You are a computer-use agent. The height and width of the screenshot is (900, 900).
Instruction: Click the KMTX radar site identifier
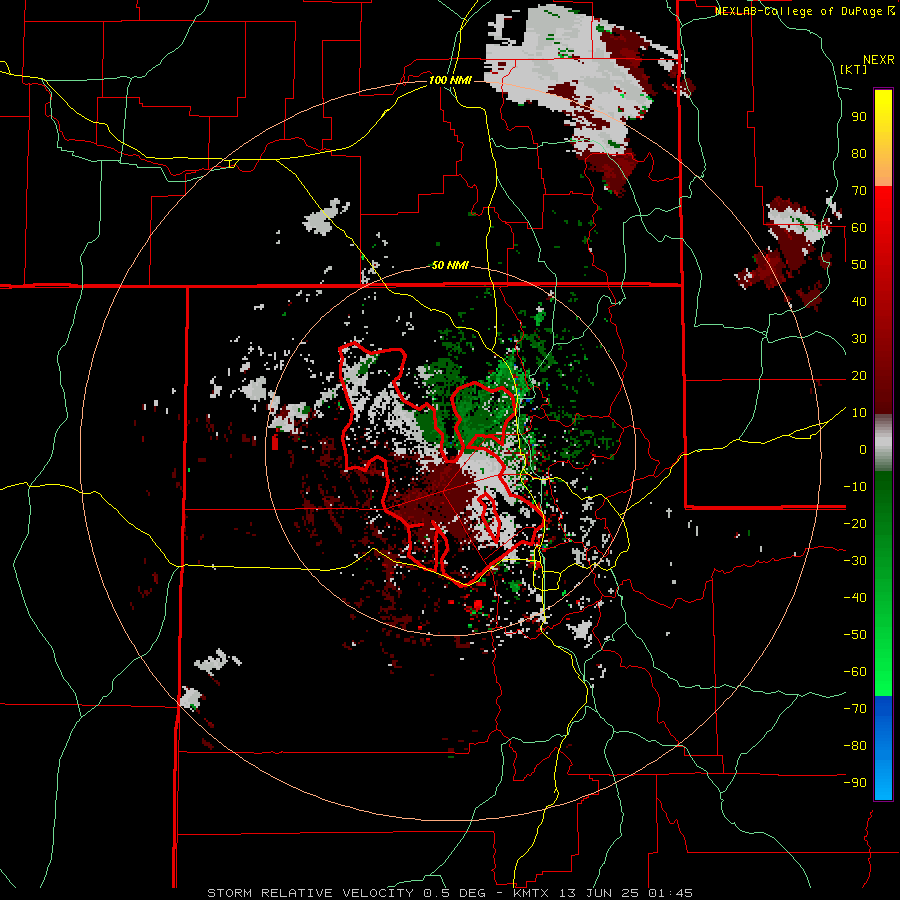(531, 893)
